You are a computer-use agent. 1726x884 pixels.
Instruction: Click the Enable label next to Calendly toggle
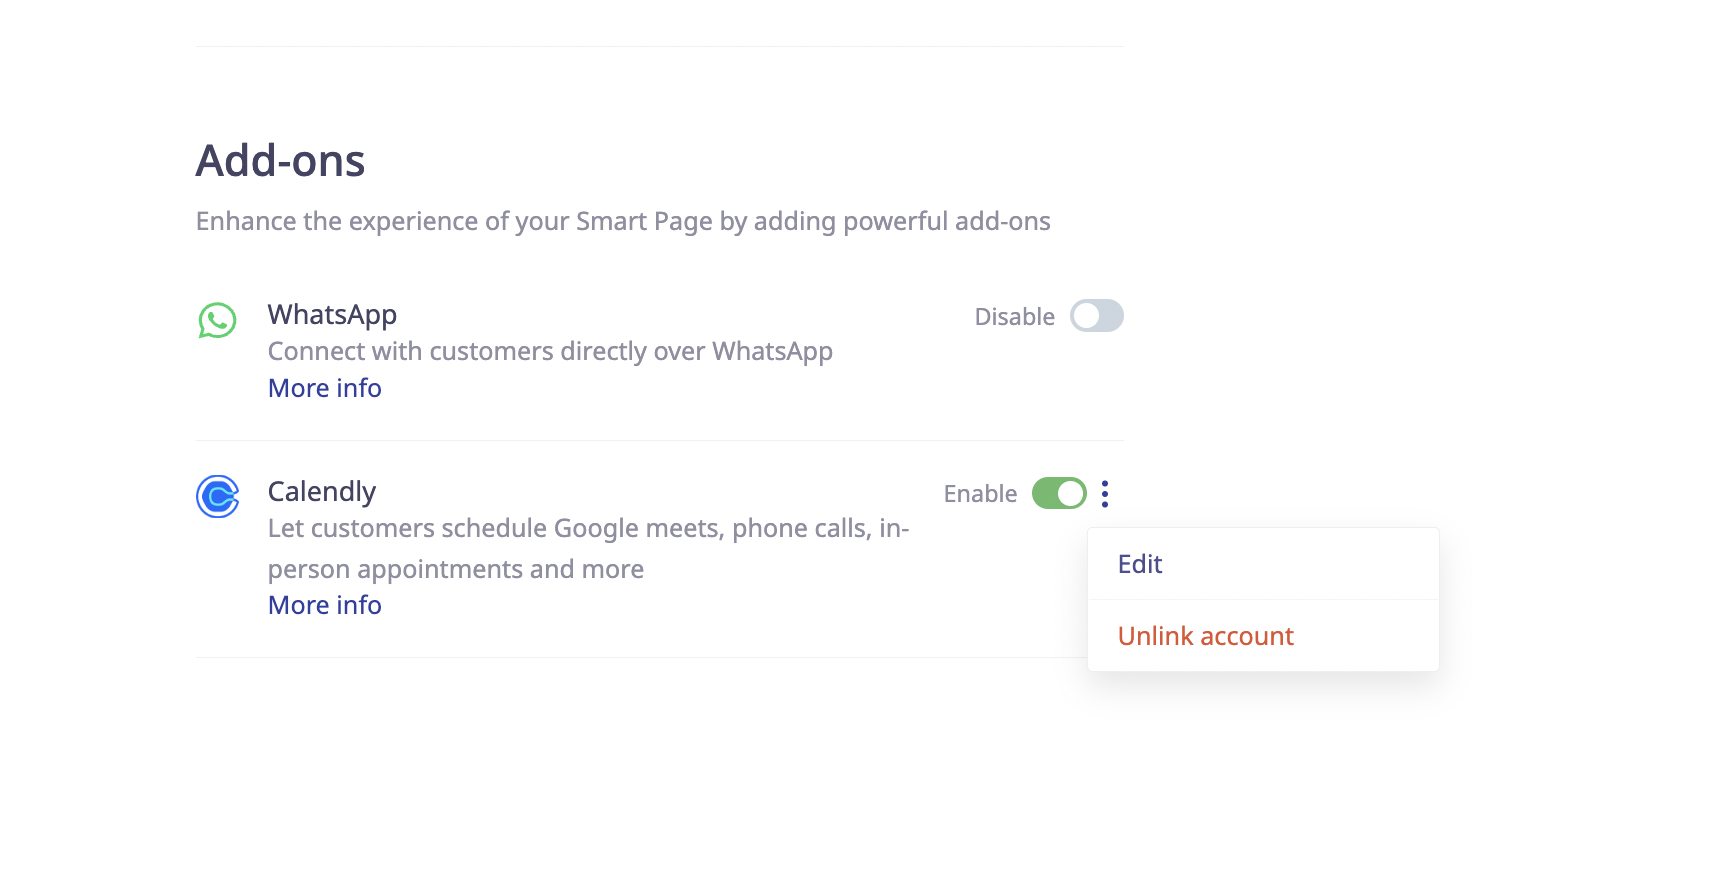tap(980, 494)
